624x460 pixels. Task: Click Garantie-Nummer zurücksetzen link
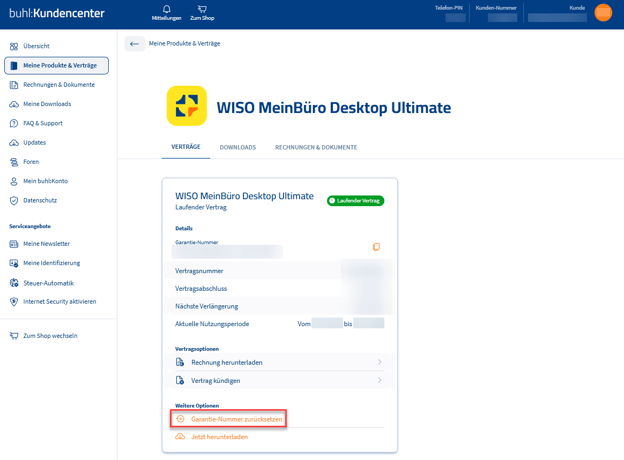pos(236,419)
